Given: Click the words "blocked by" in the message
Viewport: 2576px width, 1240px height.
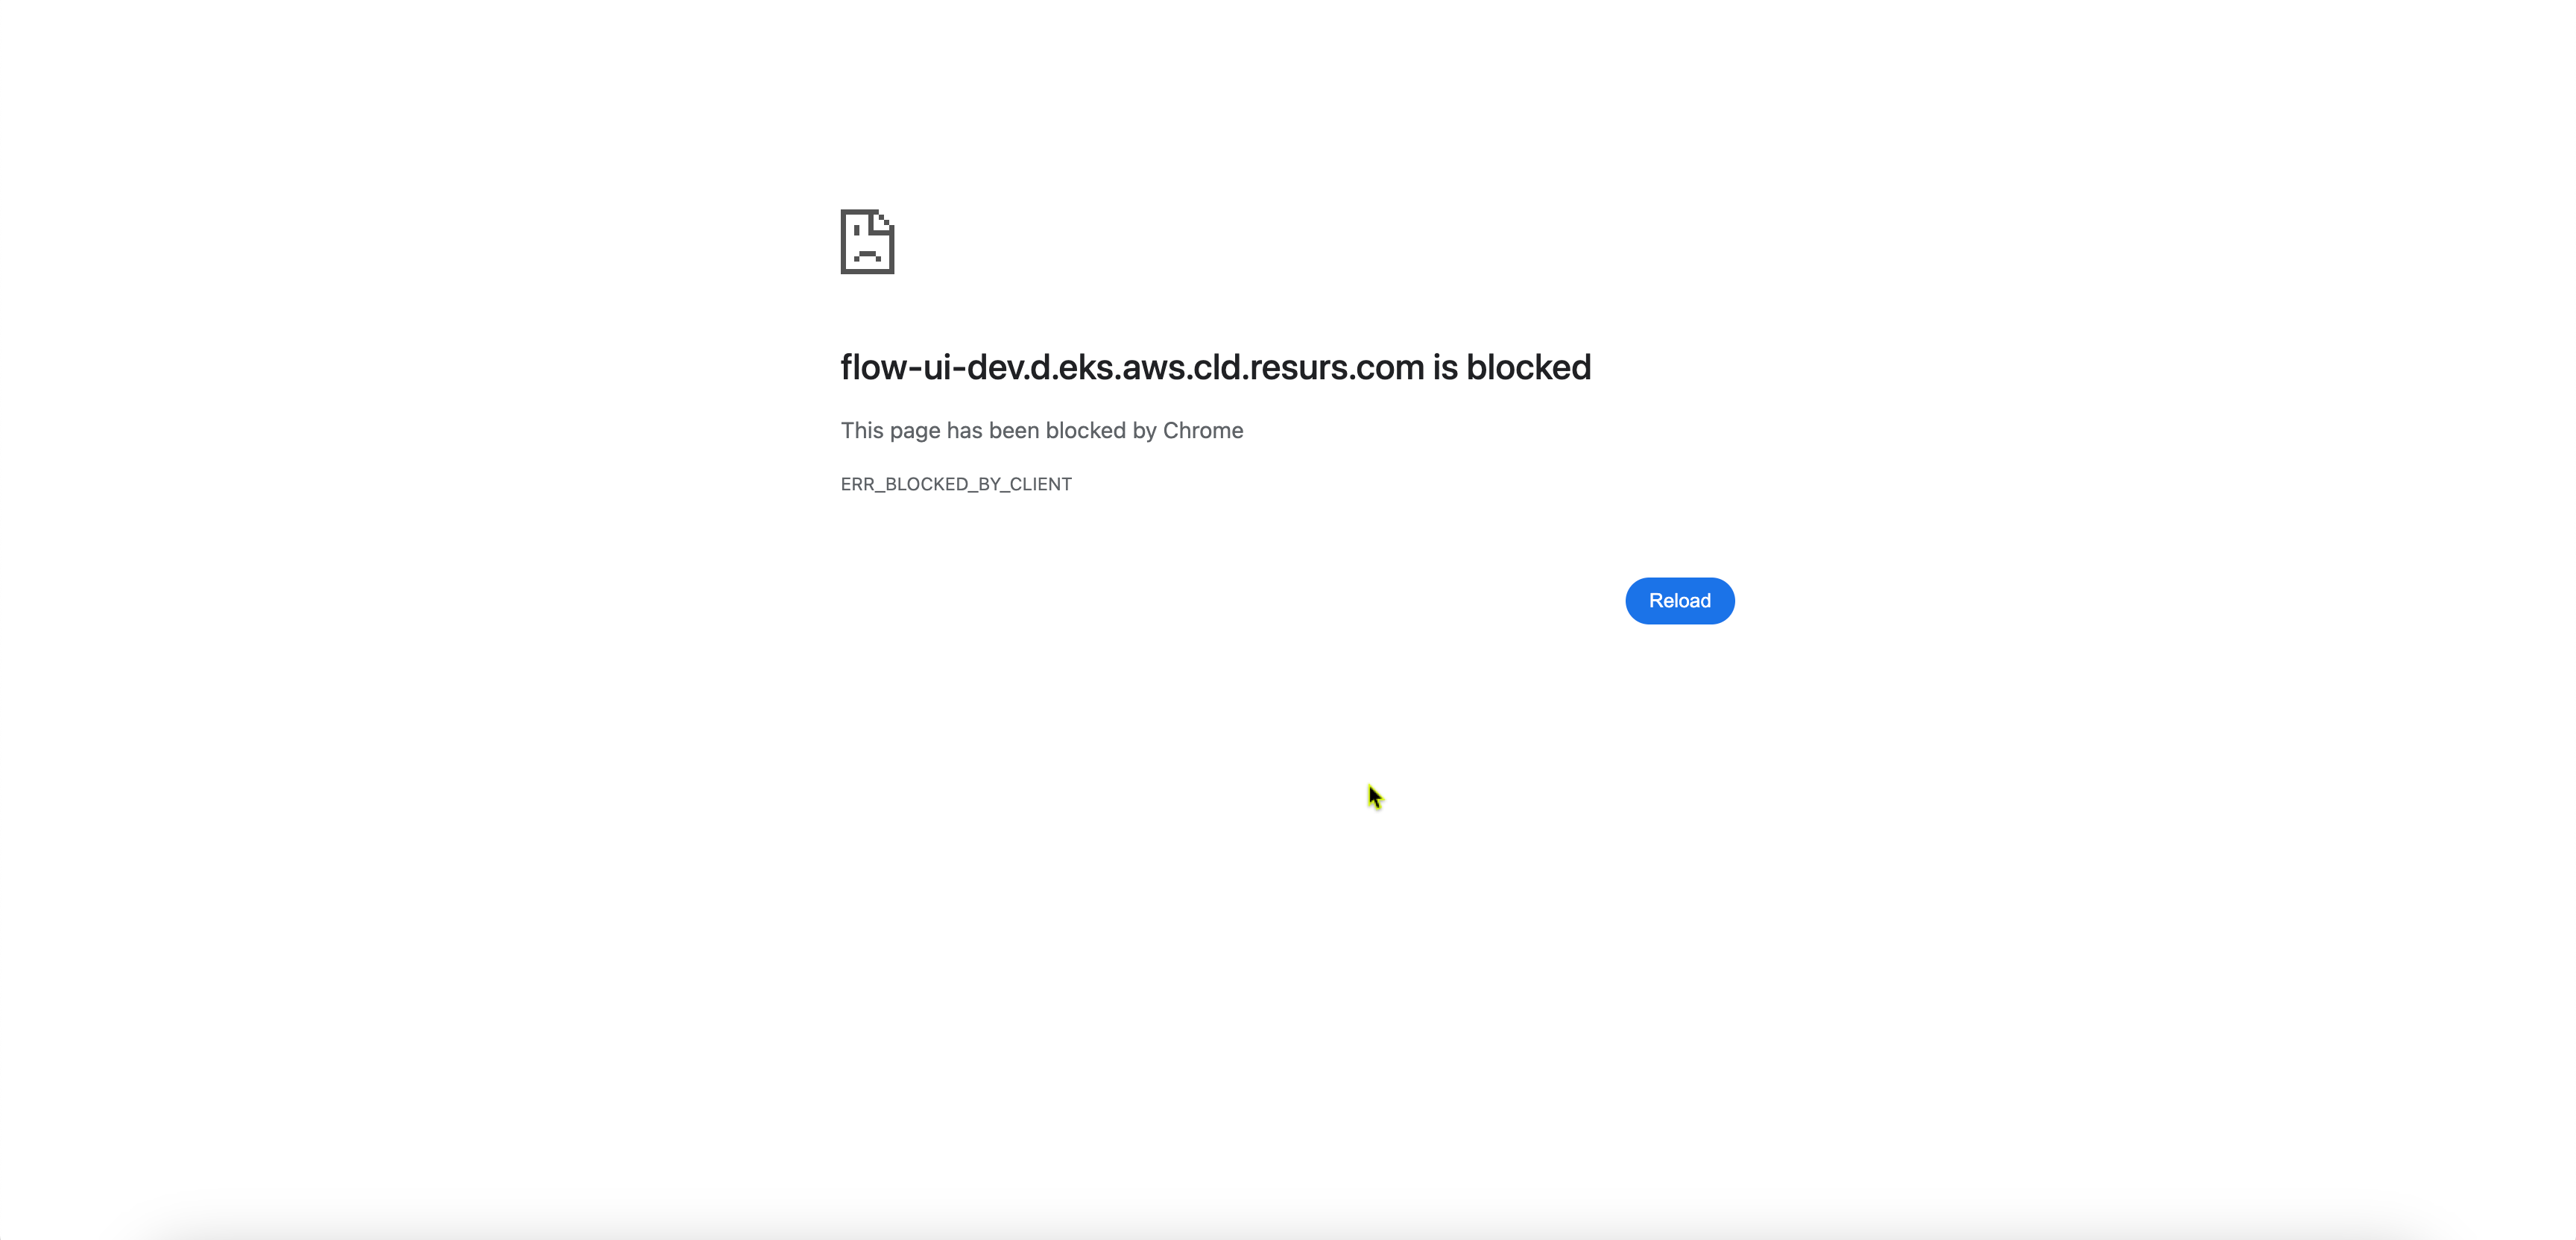Looking at the screenshot, I should [1101, 430].
